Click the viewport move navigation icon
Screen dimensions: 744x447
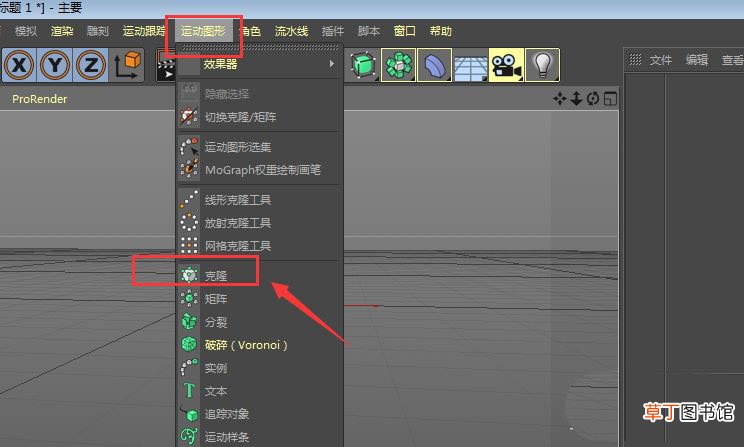560,99
